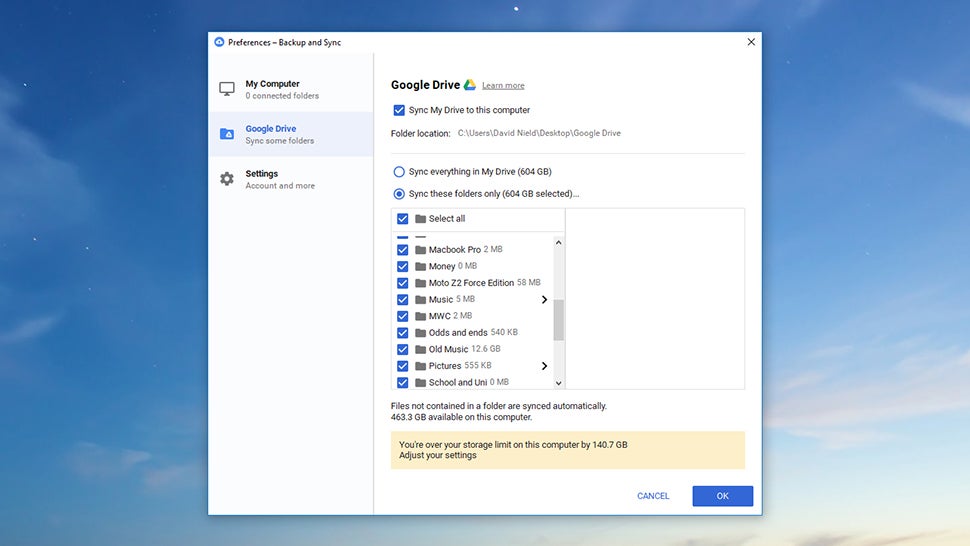This screenshot has height=546, width=970.
Task: Click the MWC folder icon
Action: click(x=421, y=316)
